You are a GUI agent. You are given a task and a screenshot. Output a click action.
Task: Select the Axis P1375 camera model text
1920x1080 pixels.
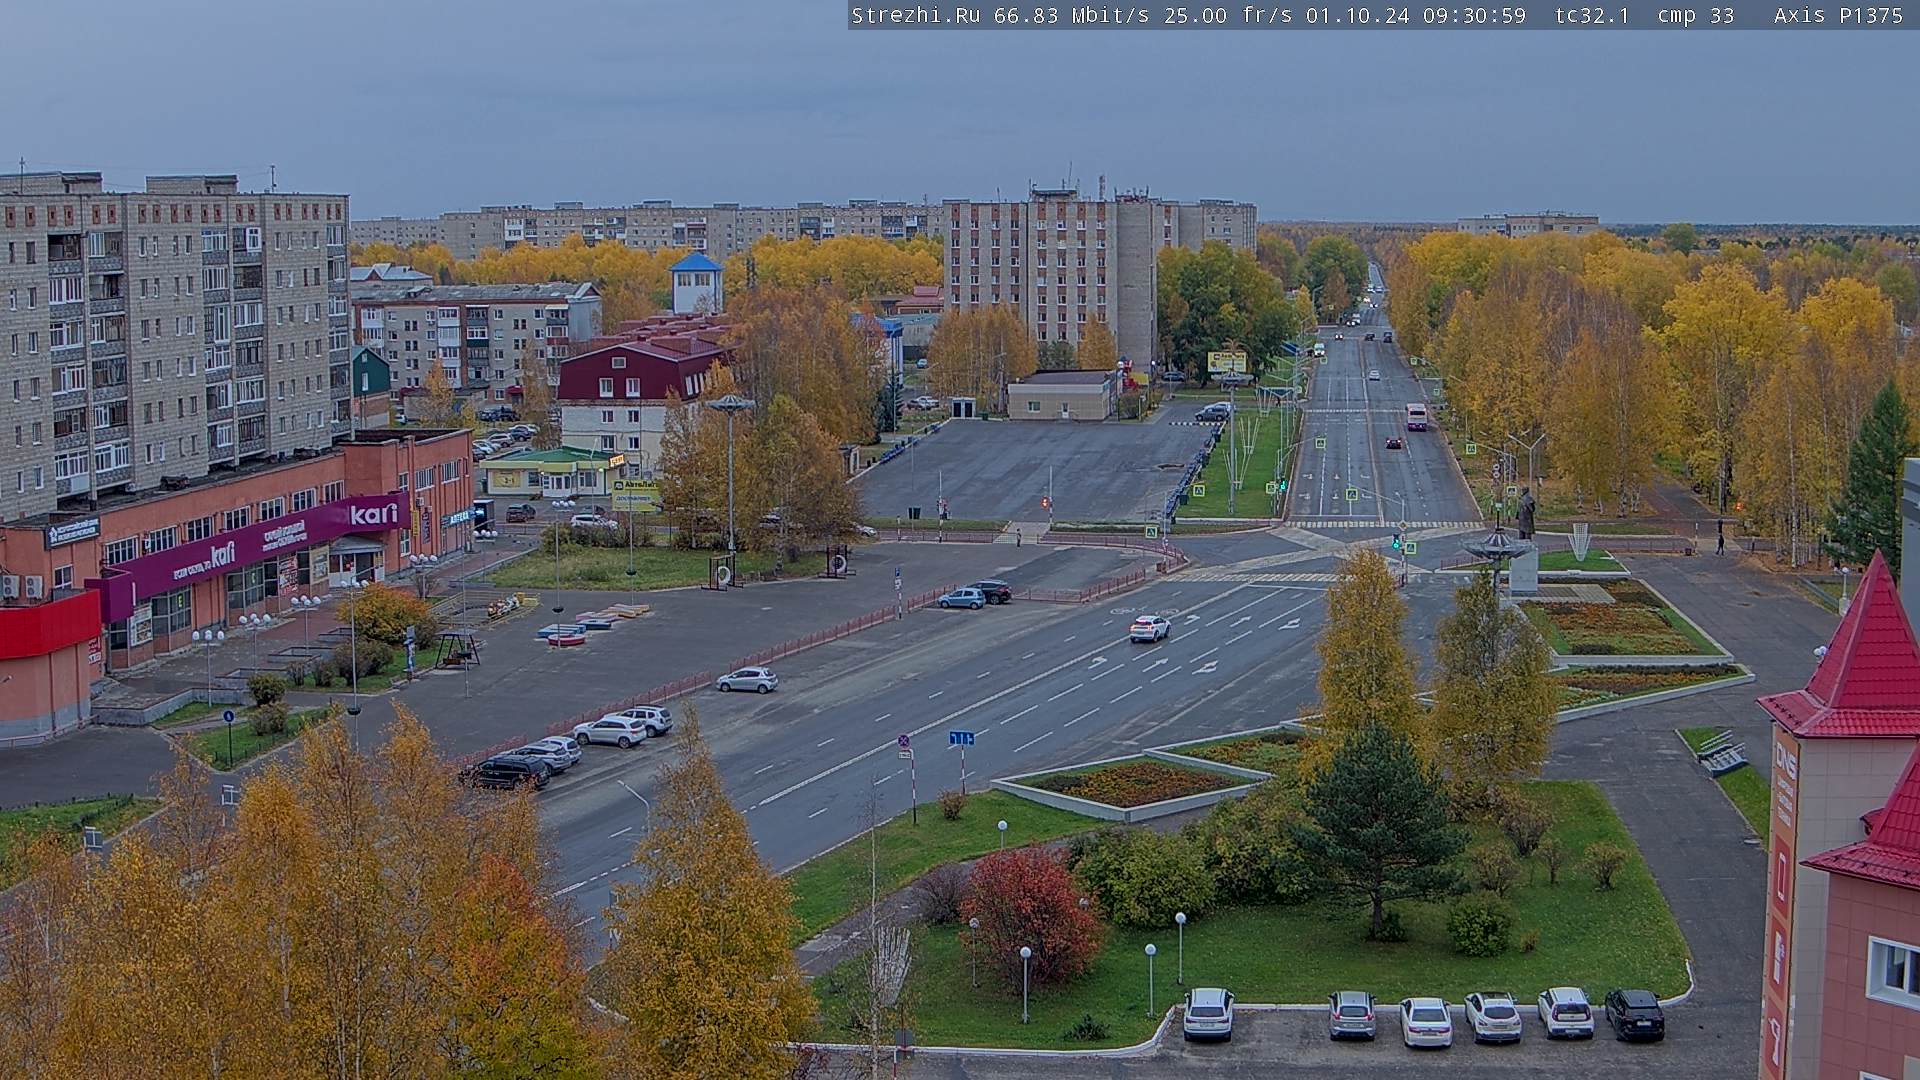[x=1838, y=15]
